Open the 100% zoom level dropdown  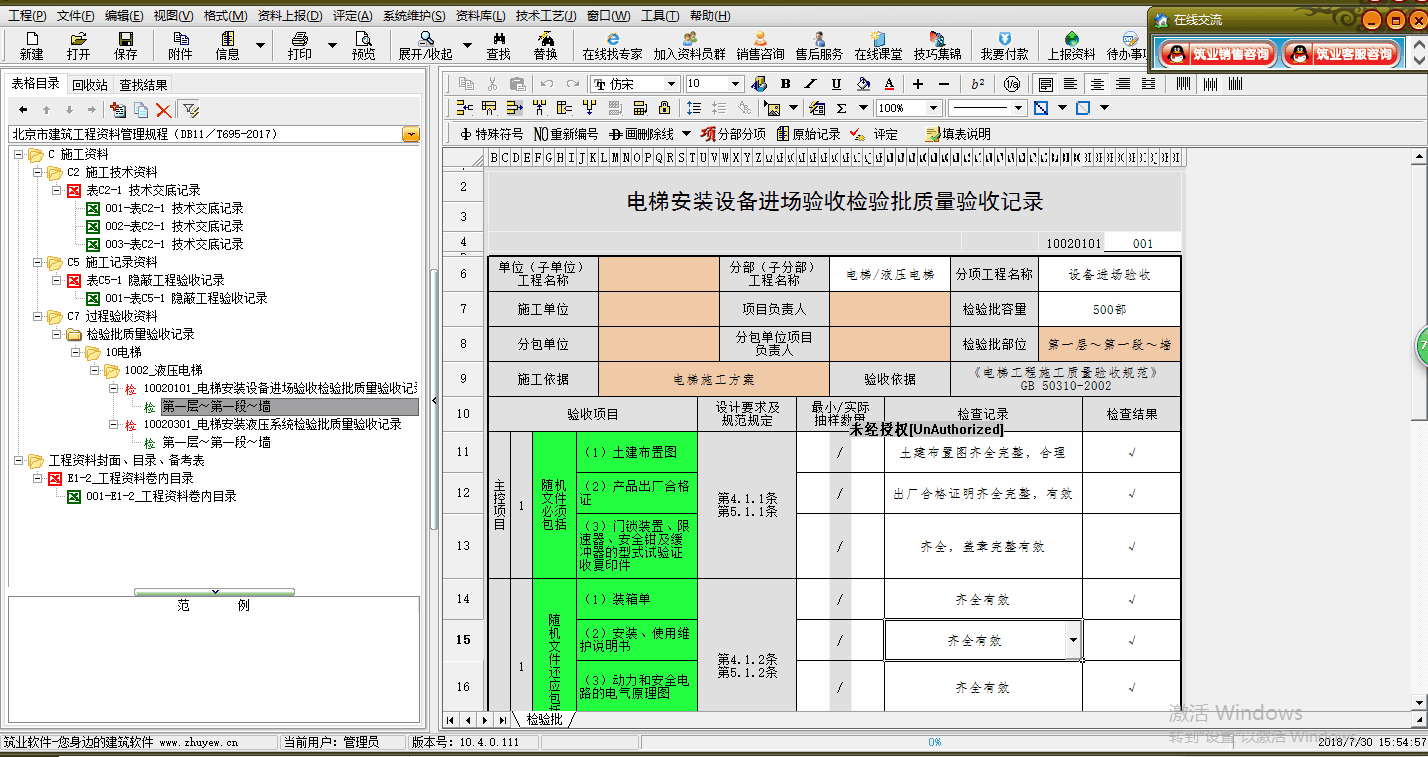click(x=934, y=108)
